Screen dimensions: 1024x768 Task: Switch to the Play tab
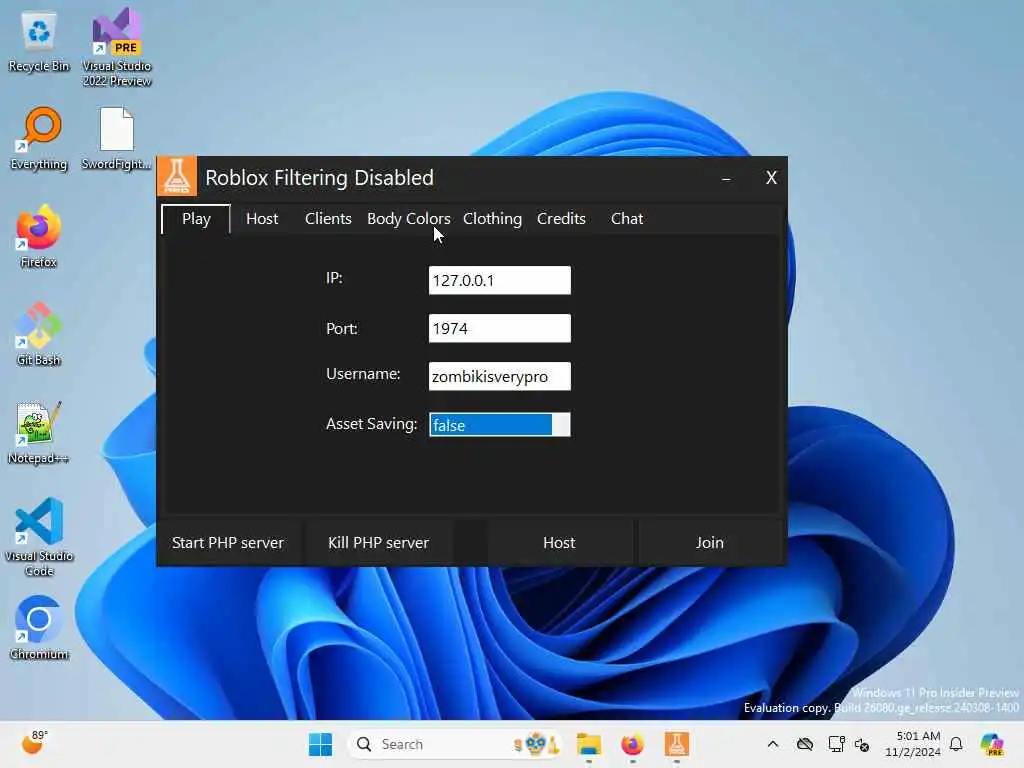click(196, 219)
